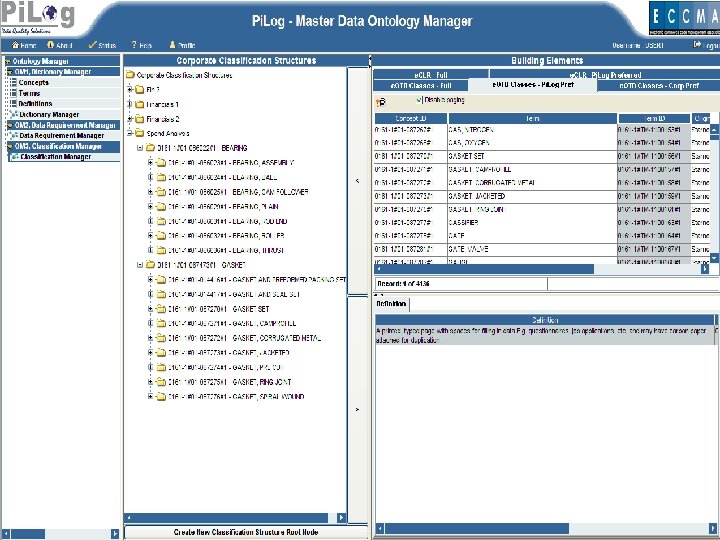Switch to eOTD Classes - Corp Pref tab
The width and height of the screenshot is (720, 540).
tap(659, 85)
